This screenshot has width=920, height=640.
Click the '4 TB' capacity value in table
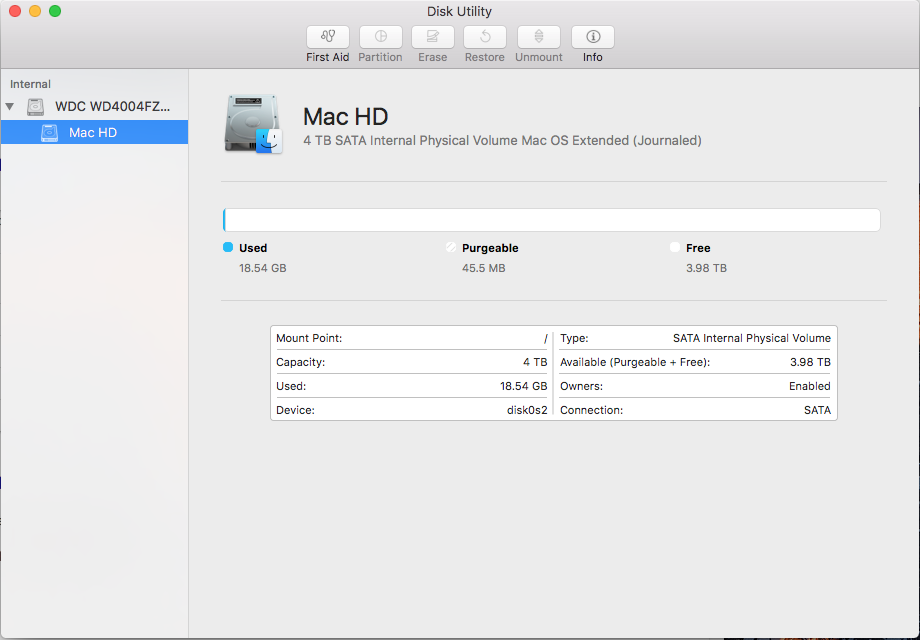pyautogui.click(x=535, y=363)
